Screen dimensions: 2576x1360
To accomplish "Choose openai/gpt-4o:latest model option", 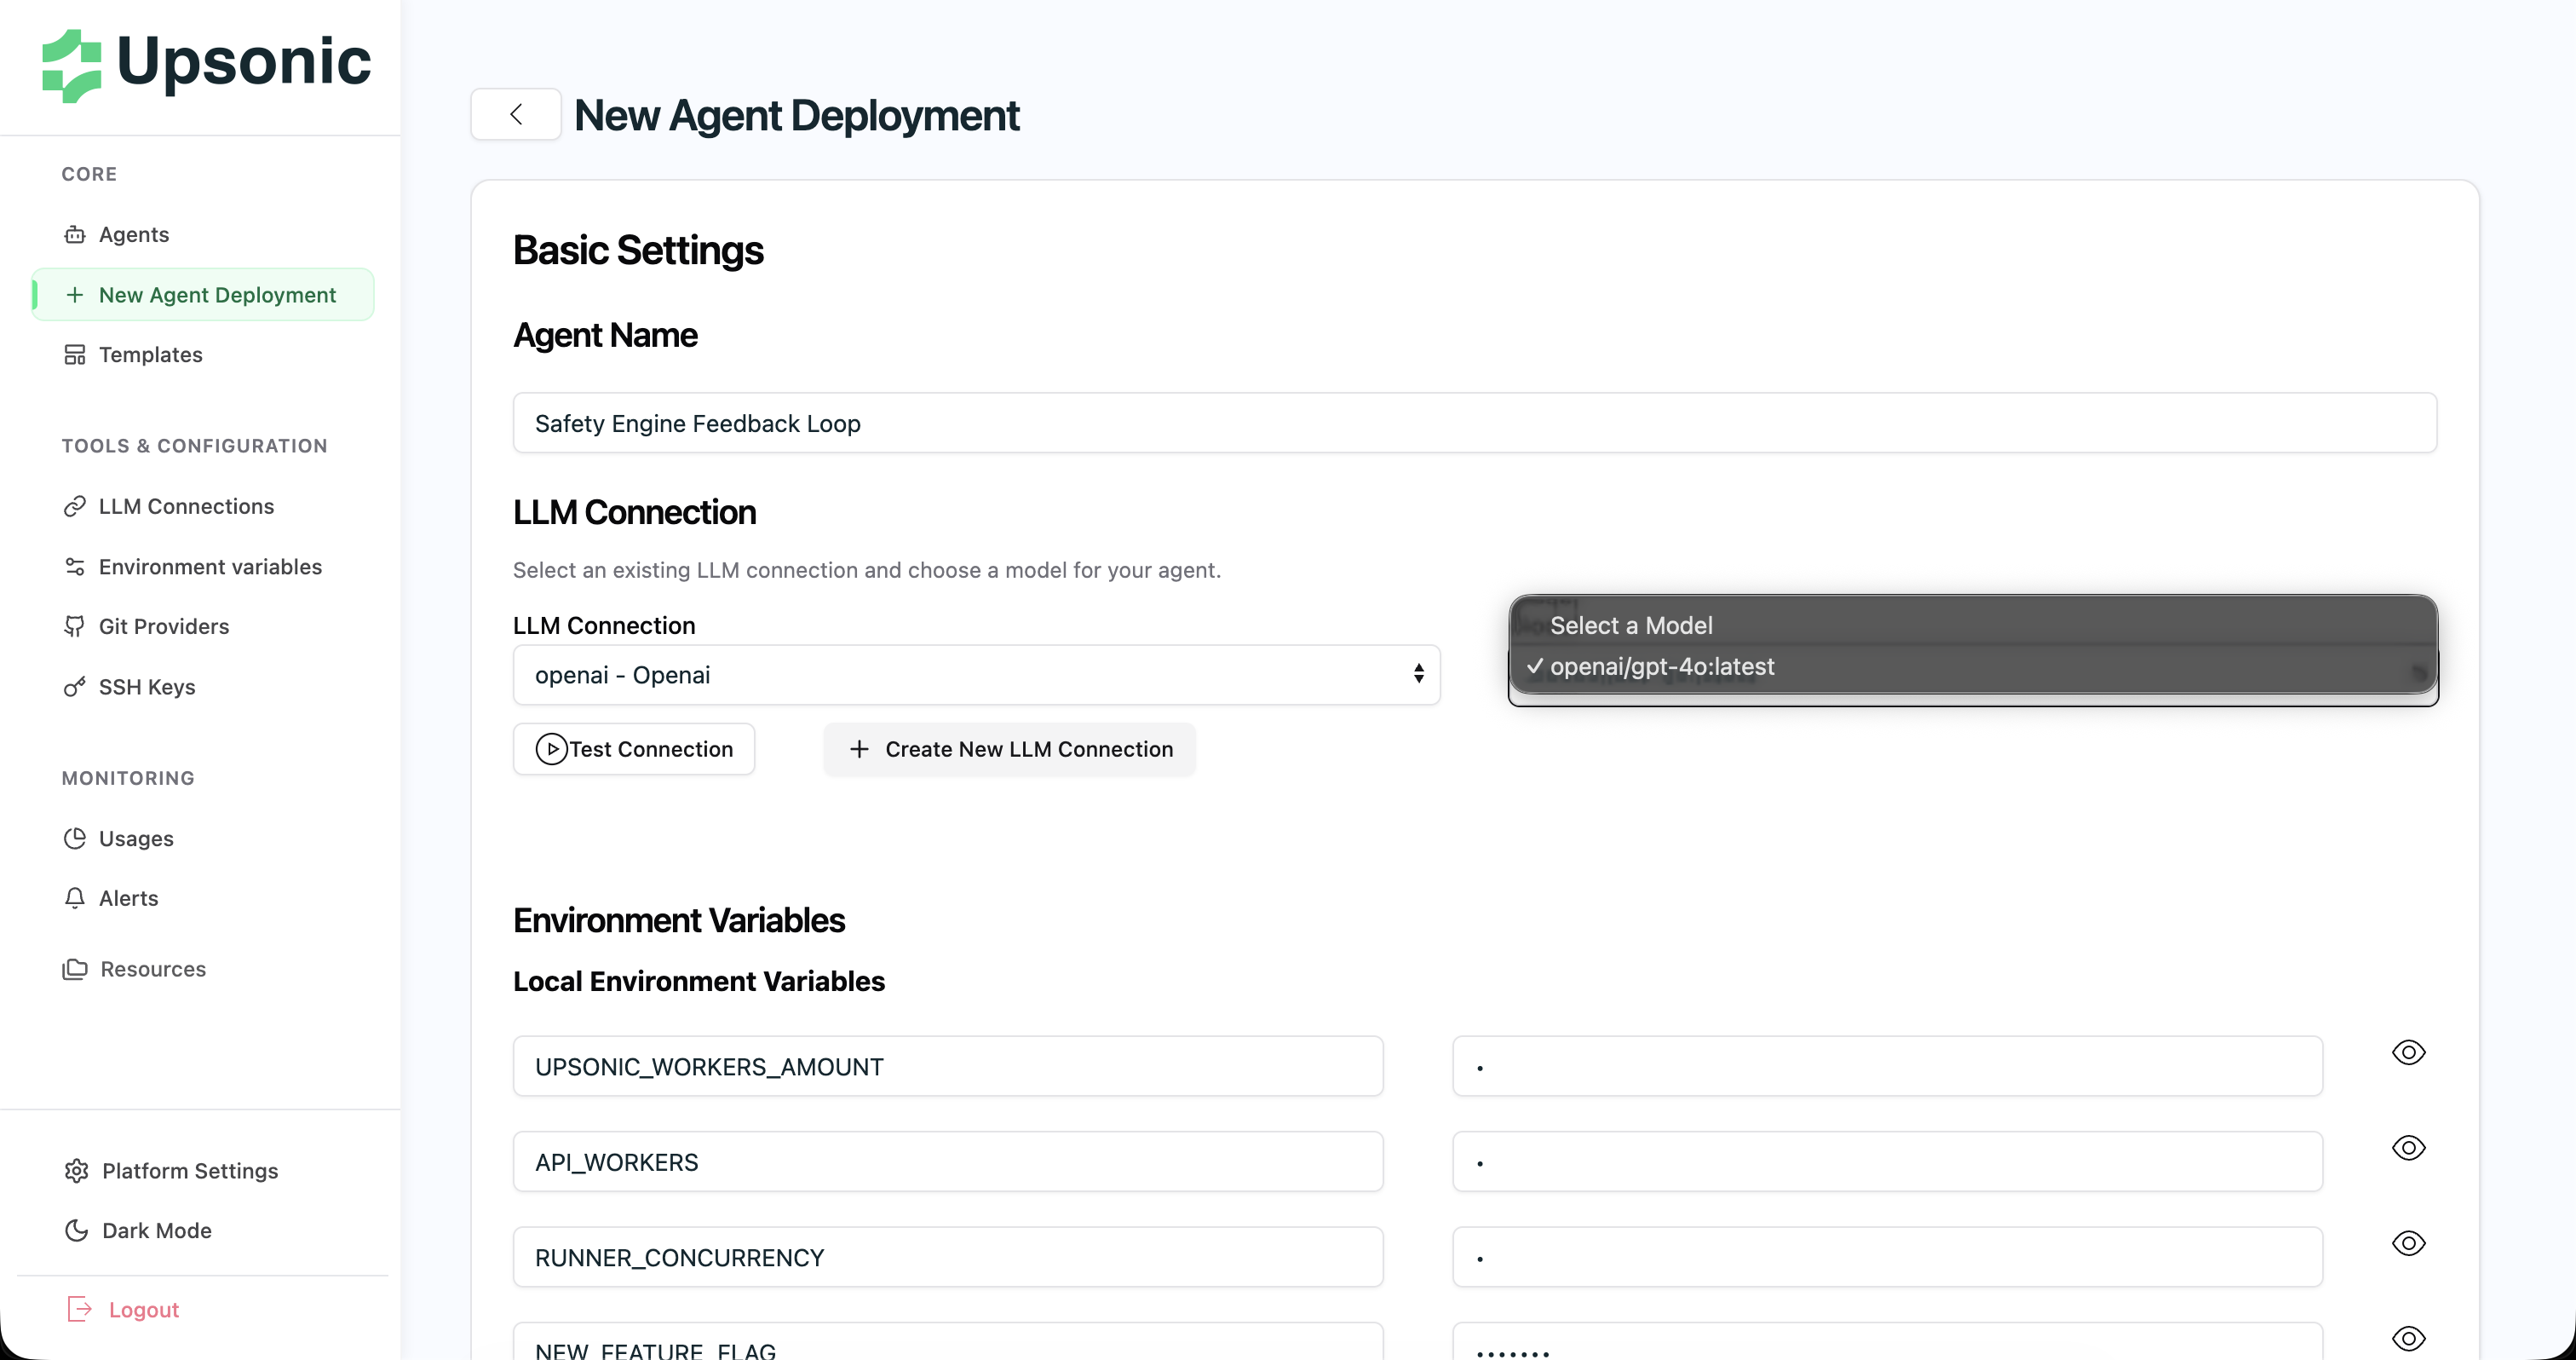I will [x=1662, y=667].
